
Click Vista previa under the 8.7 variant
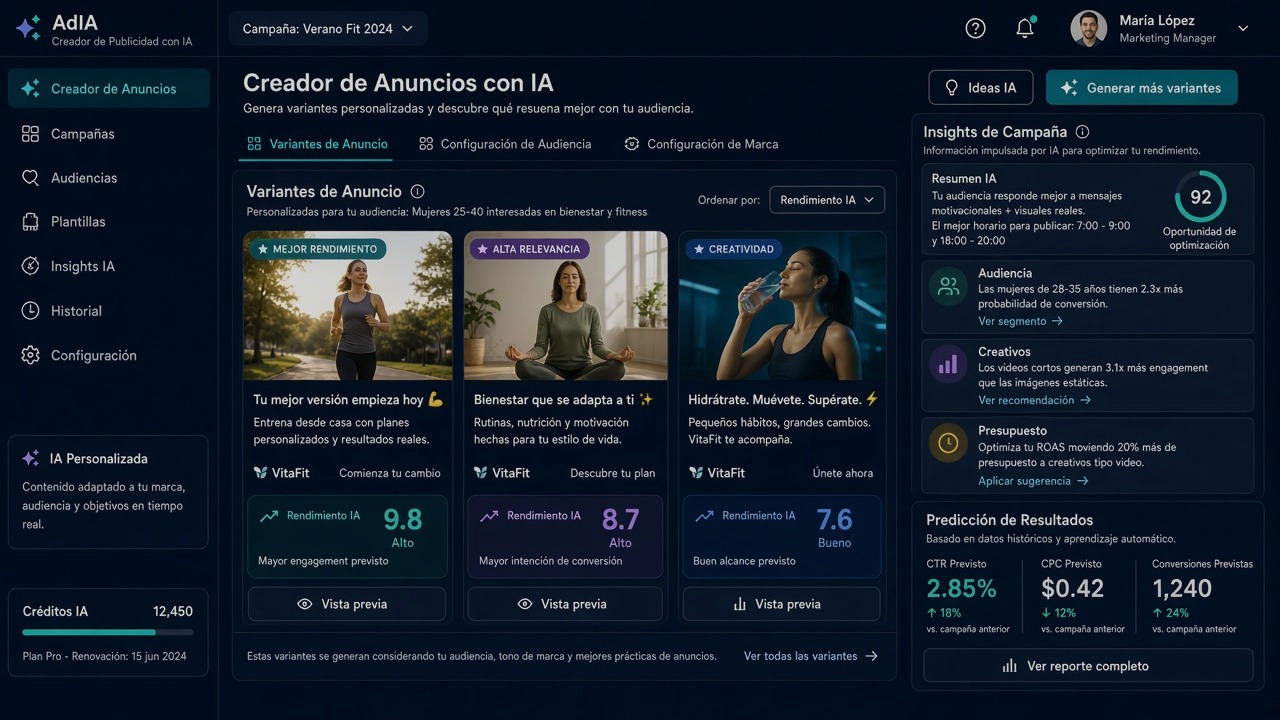tap(565, 604)
